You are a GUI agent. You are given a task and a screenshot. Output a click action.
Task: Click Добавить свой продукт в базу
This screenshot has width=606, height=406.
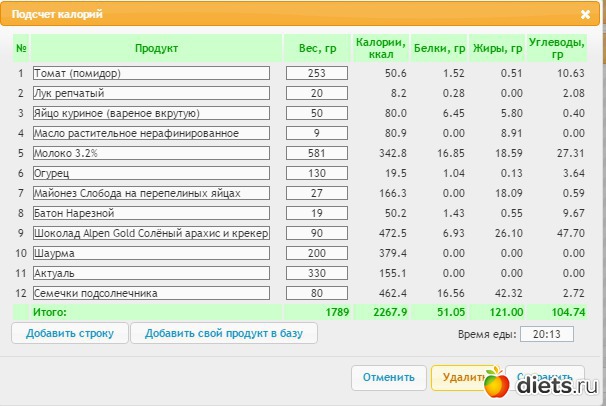224,333
